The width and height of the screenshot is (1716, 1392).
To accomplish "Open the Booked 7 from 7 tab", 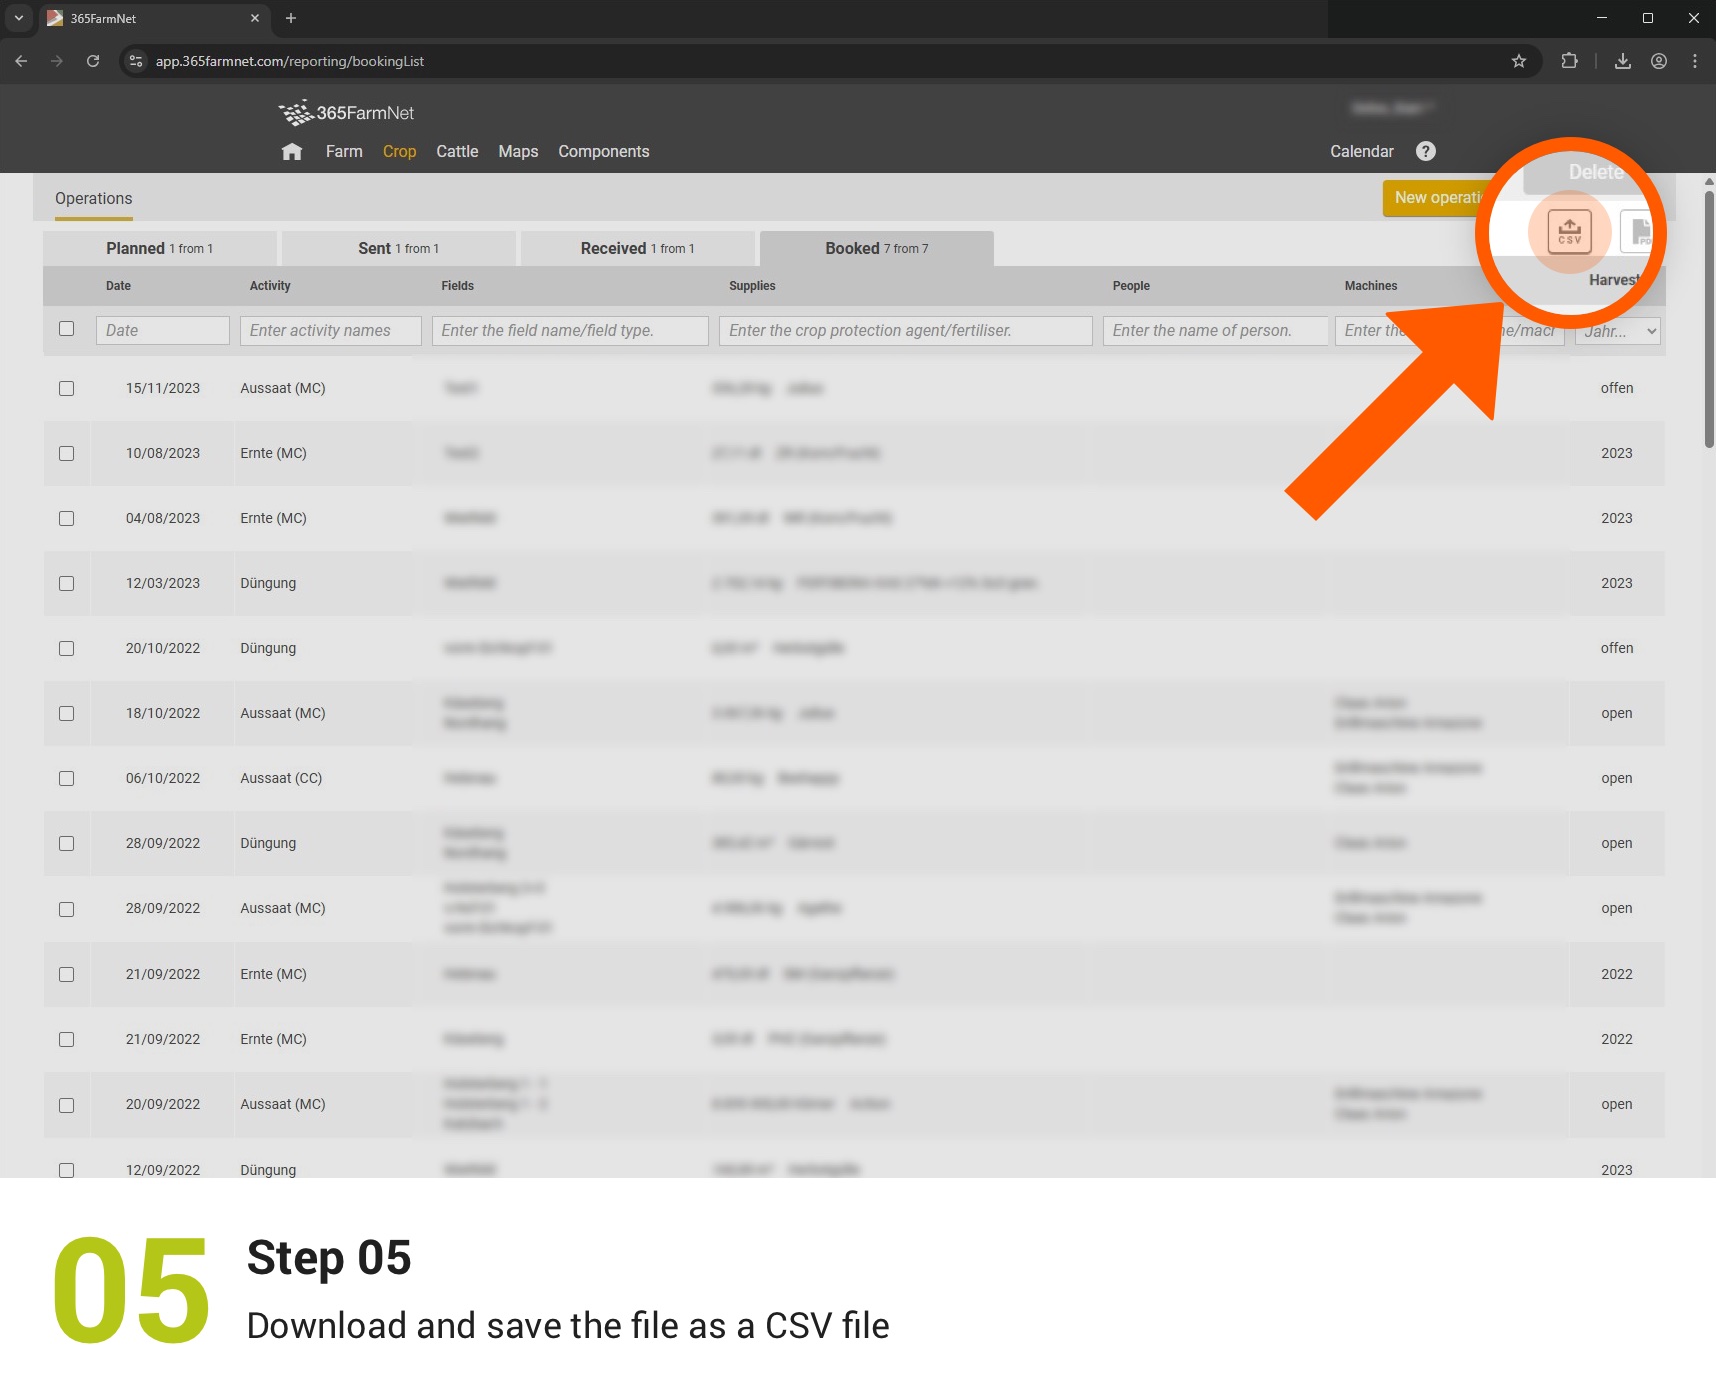I will [877, 248].
